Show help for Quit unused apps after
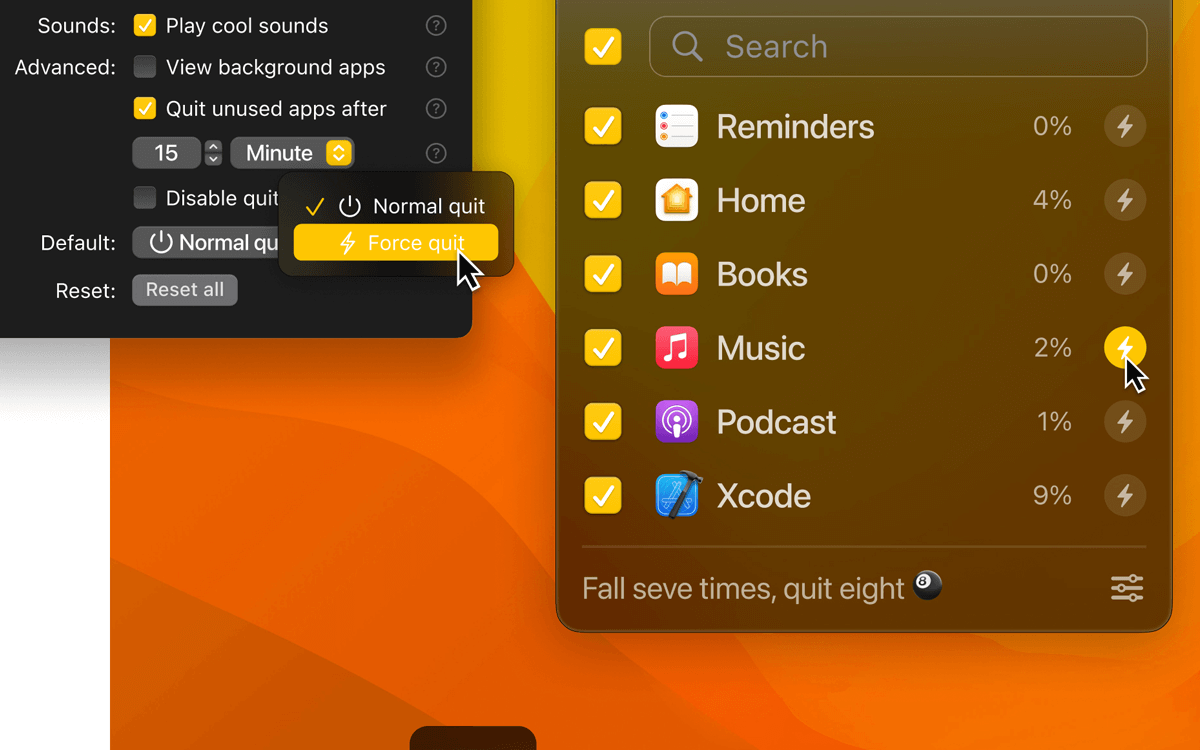The height and width of the screenshot is (750, 1200). 436,109
